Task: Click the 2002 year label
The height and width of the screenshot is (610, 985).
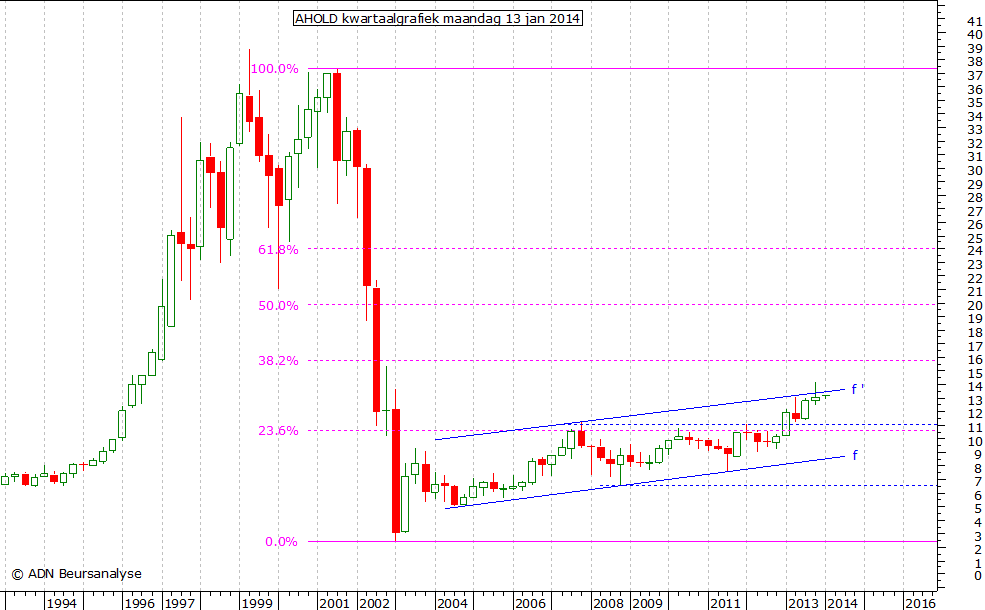Action: pyautogui.click(x=374, y=603)
